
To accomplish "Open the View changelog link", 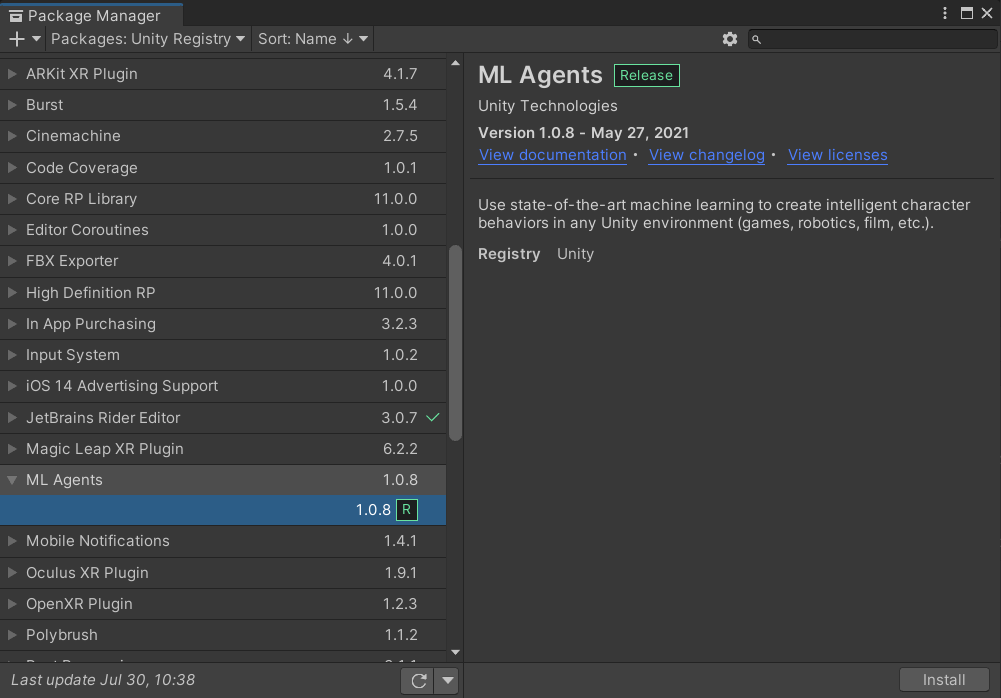I will (707, 155).
